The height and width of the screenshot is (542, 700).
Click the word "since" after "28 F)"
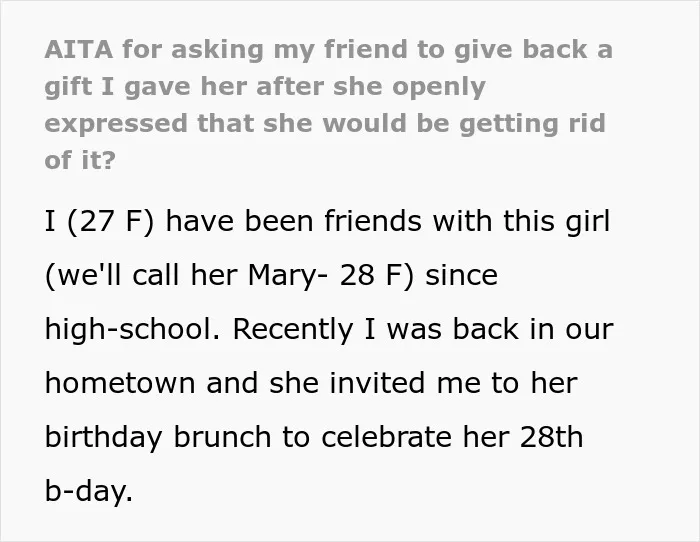tap(462, 275)
